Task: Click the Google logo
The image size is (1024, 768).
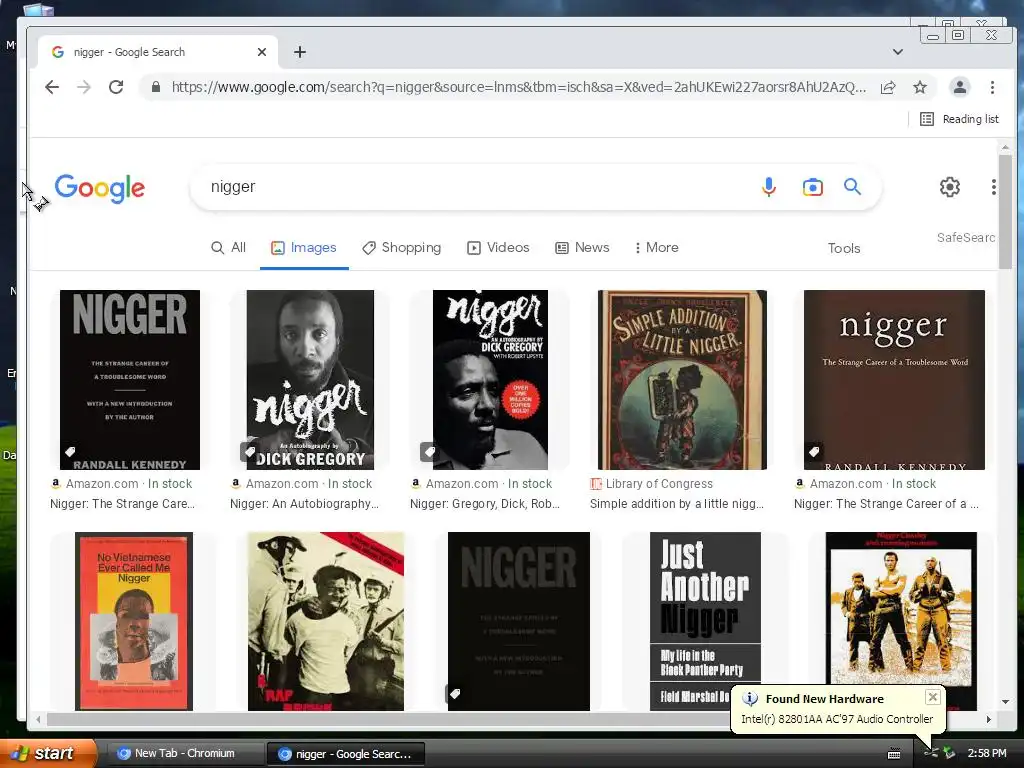Action: tap(99, 188)
